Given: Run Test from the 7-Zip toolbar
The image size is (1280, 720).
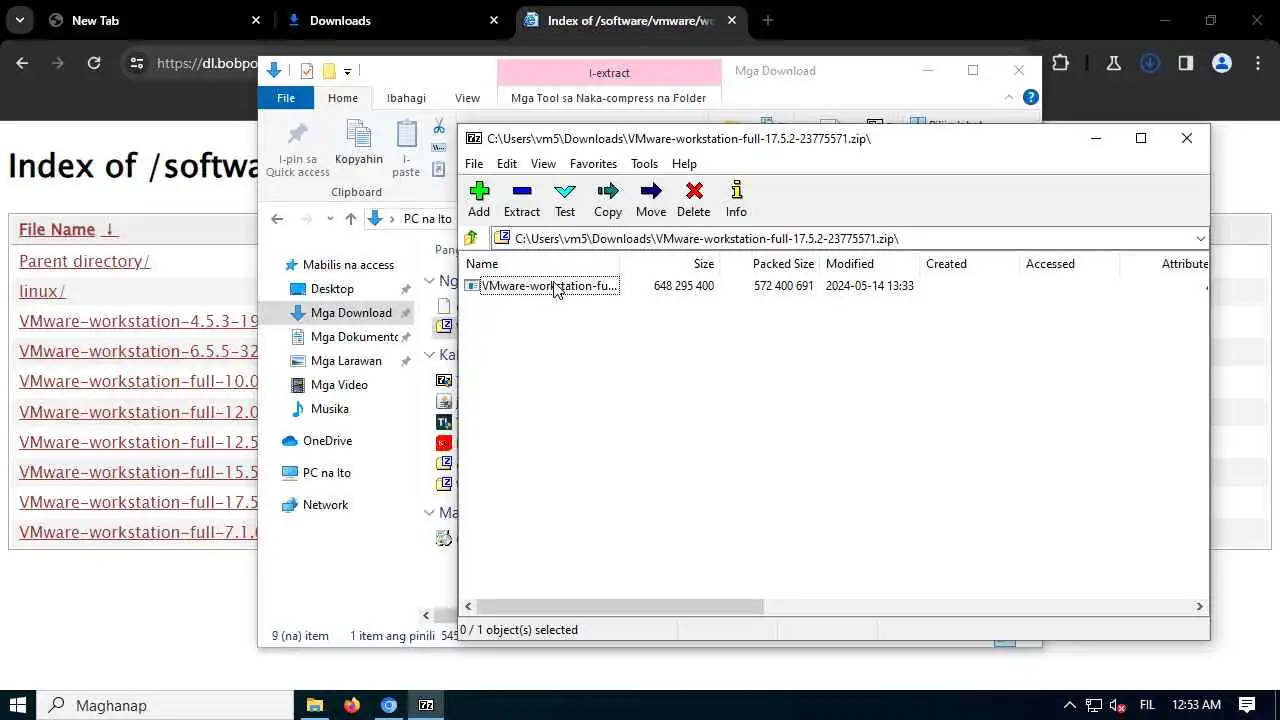Looking at the screenshot, I should click(565, 199).
